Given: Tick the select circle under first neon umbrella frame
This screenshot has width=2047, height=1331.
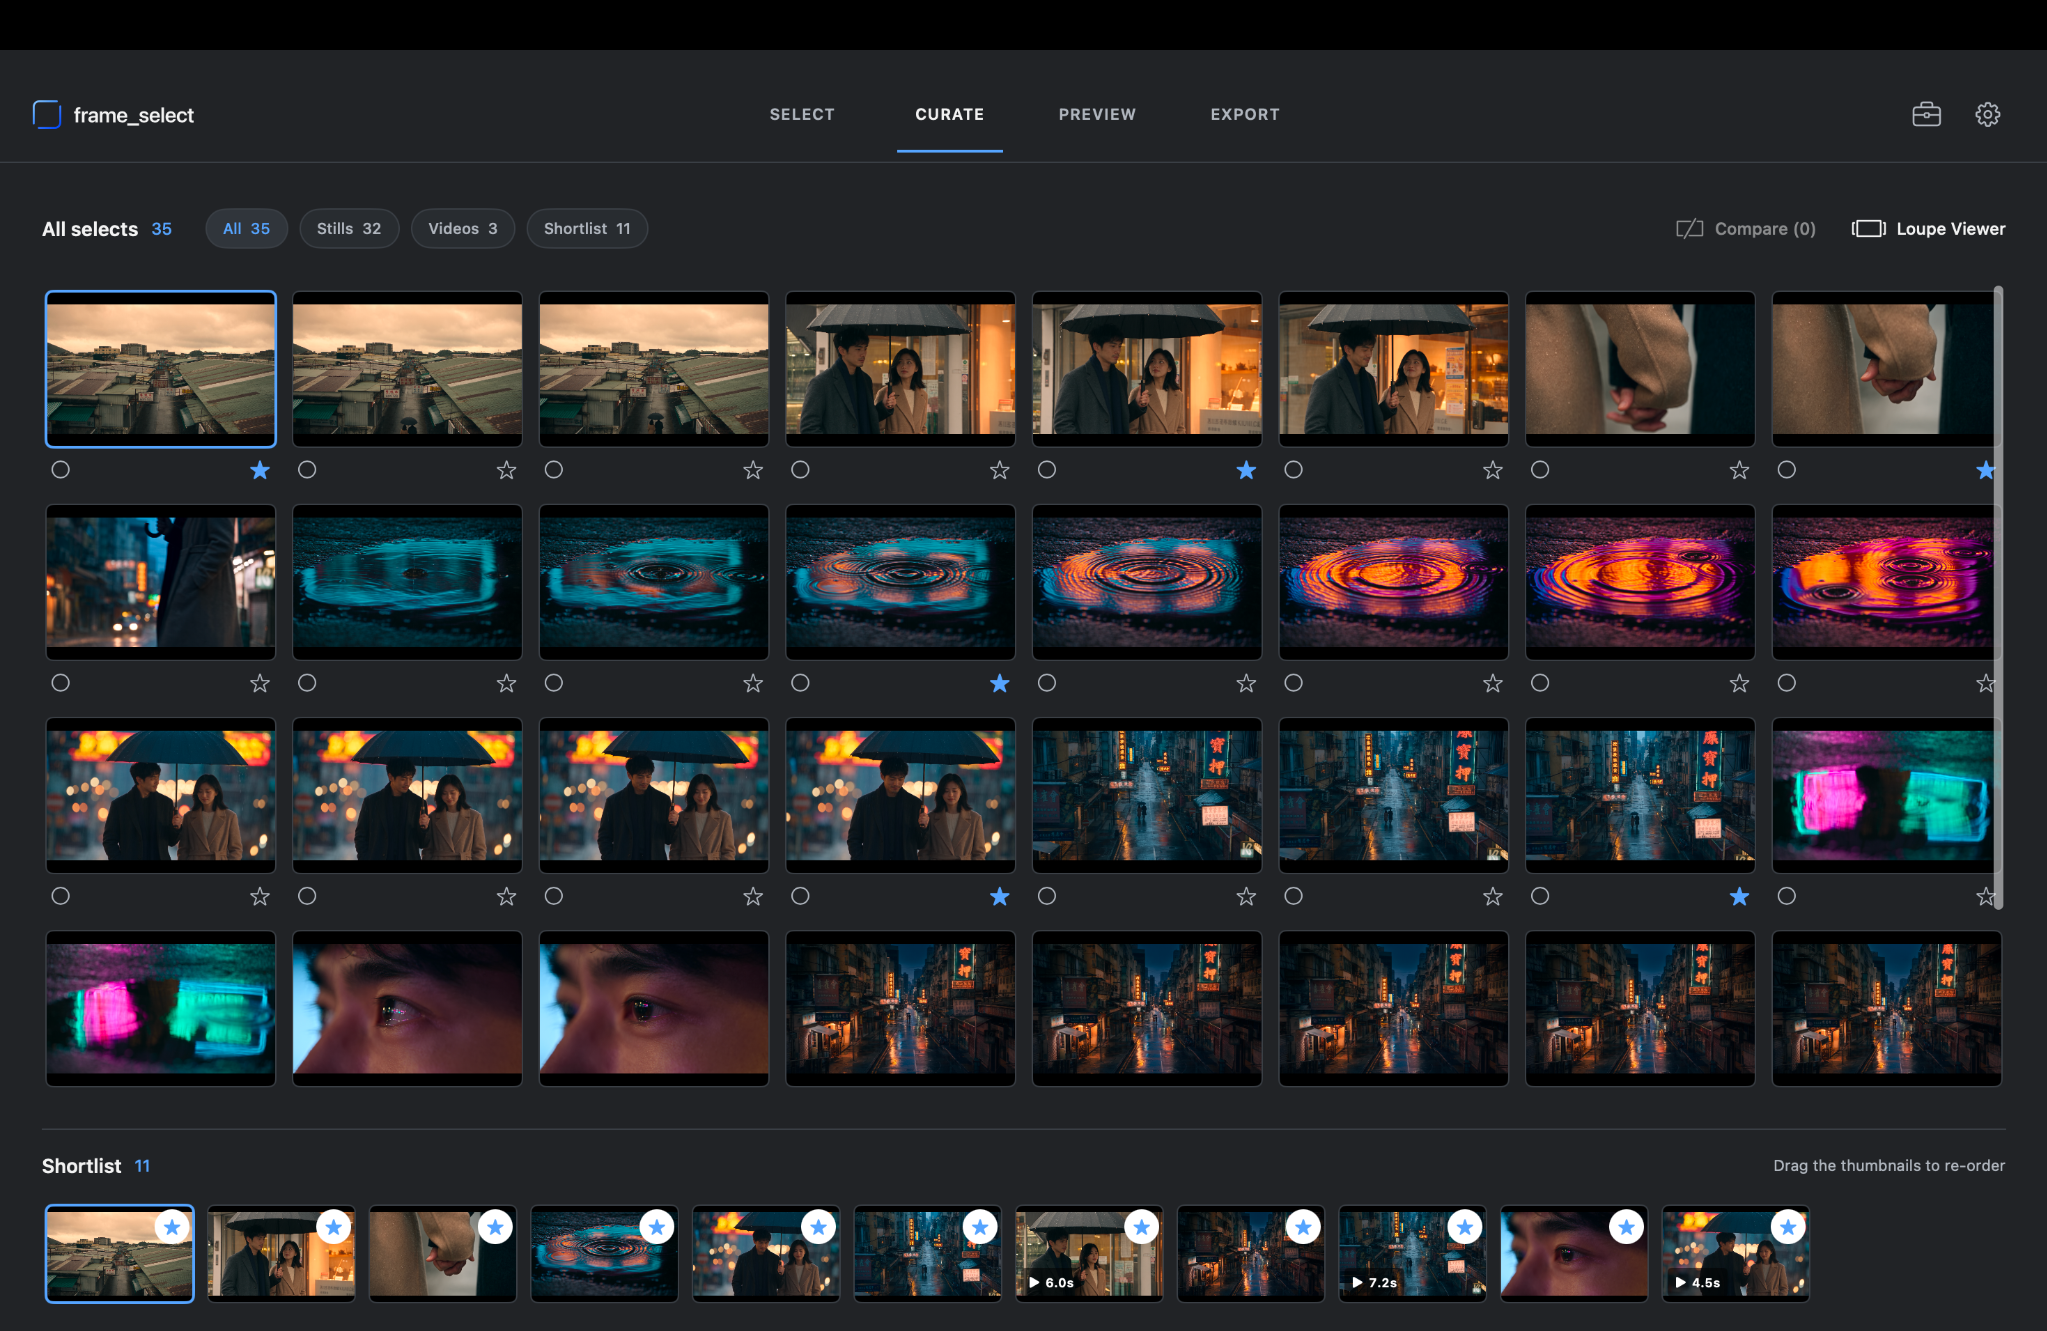Looking at the screenshot, I should 61,896.
